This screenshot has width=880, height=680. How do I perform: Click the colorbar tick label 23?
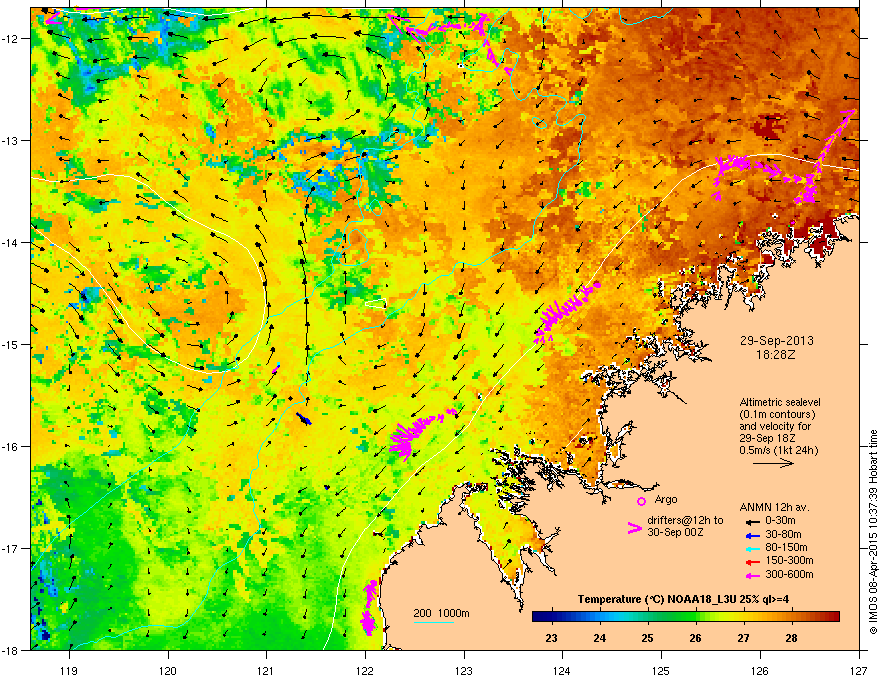(552, 638)
